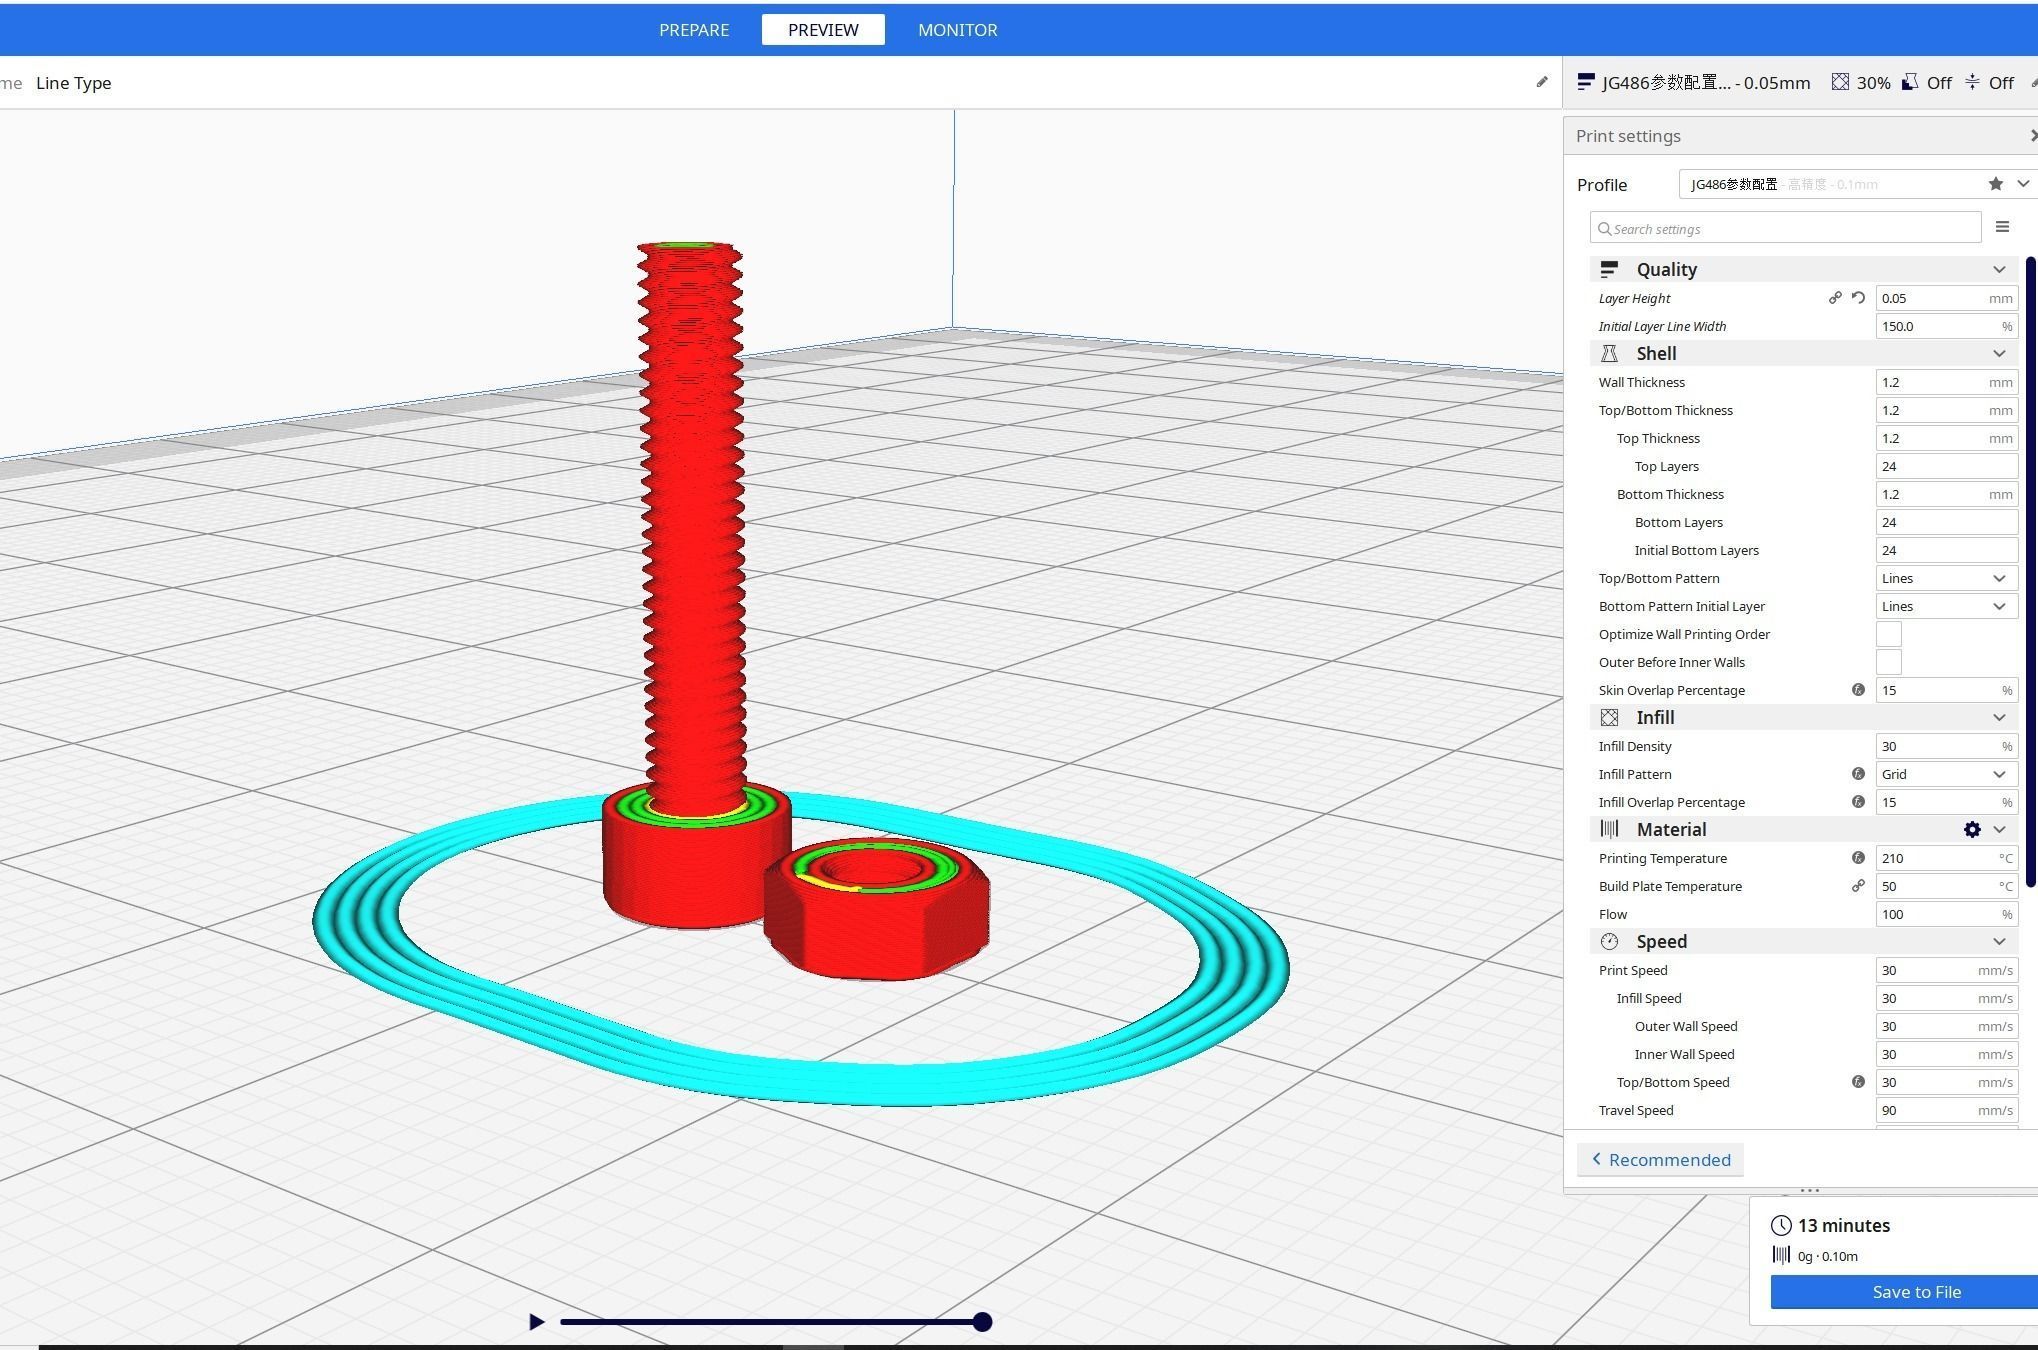Open the Infill Pattern Grid dropdown

[1945, 774]
